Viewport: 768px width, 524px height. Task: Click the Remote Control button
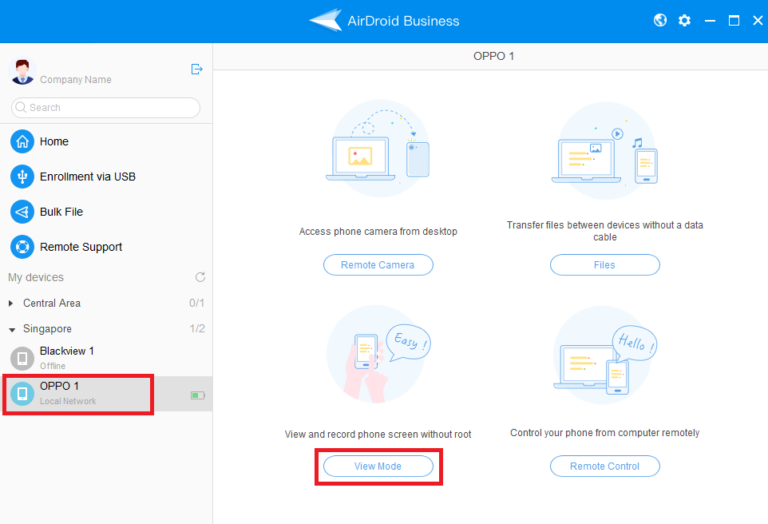tap(605, 466)
